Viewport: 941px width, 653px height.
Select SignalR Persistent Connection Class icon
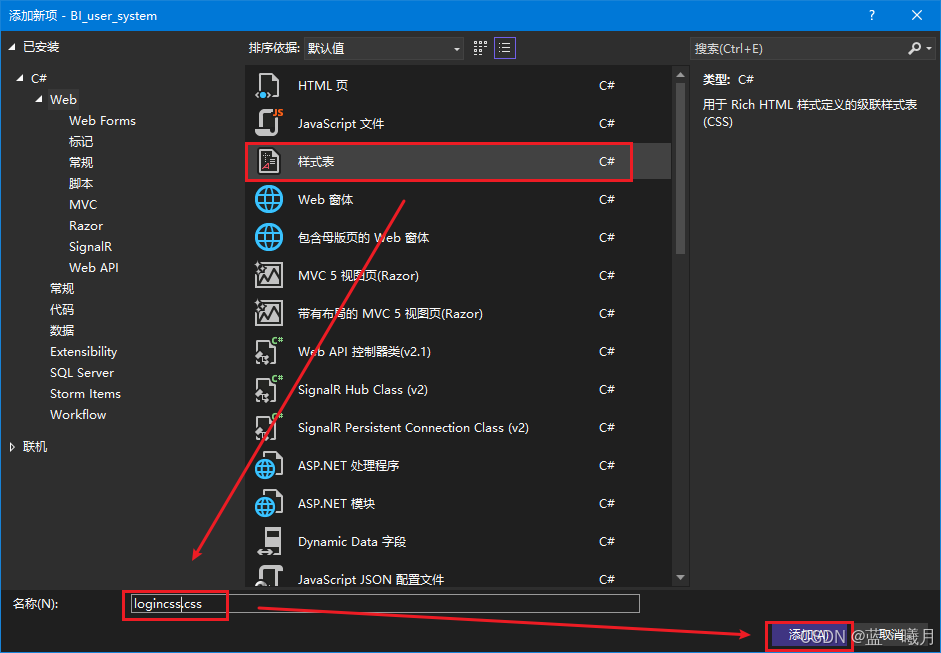pyautogui.click(x=268, y=427)
